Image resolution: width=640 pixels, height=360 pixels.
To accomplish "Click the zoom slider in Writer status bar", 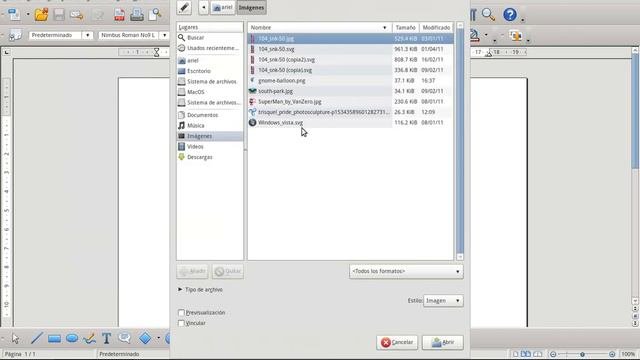I will (582, 354).
